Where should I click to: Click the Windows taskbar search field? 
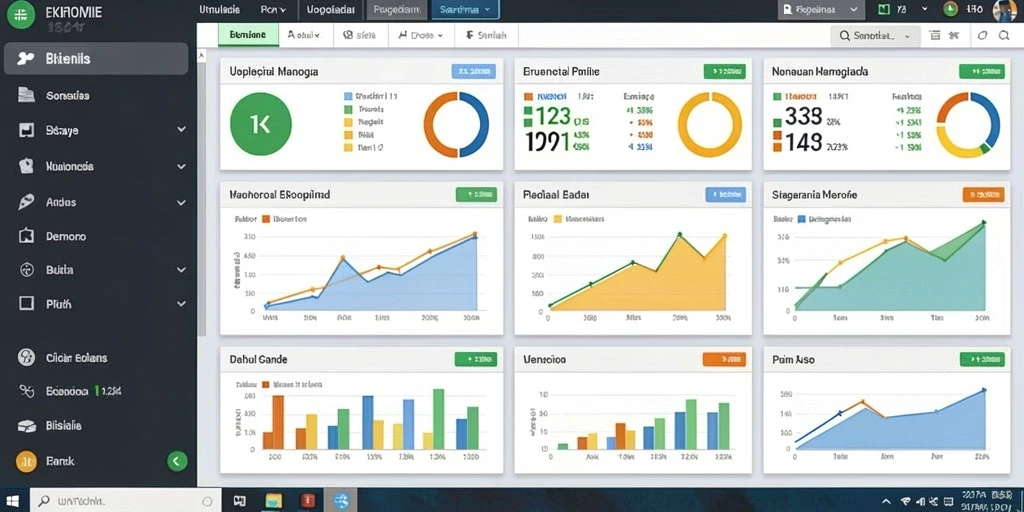125,501
